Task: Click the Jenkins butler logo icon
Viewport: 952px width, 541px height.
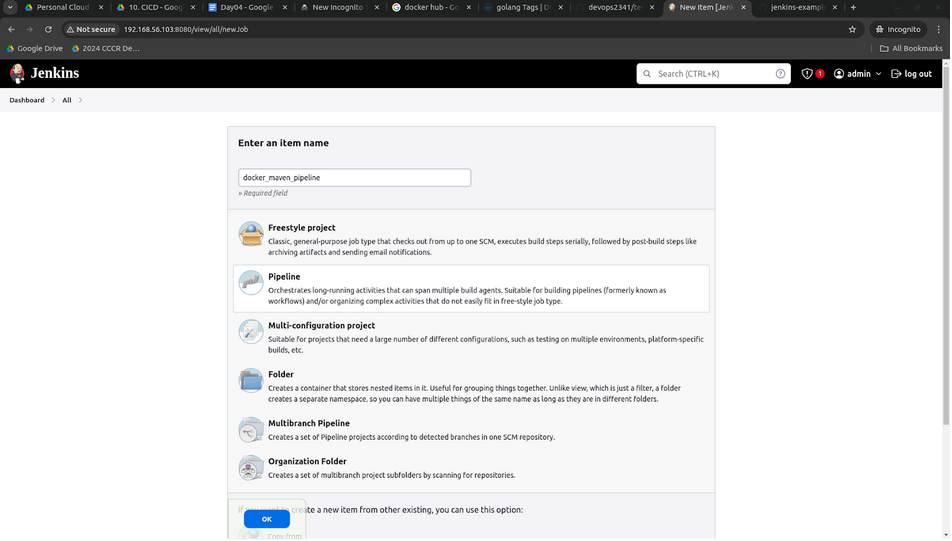Action: tap(18, 73)
